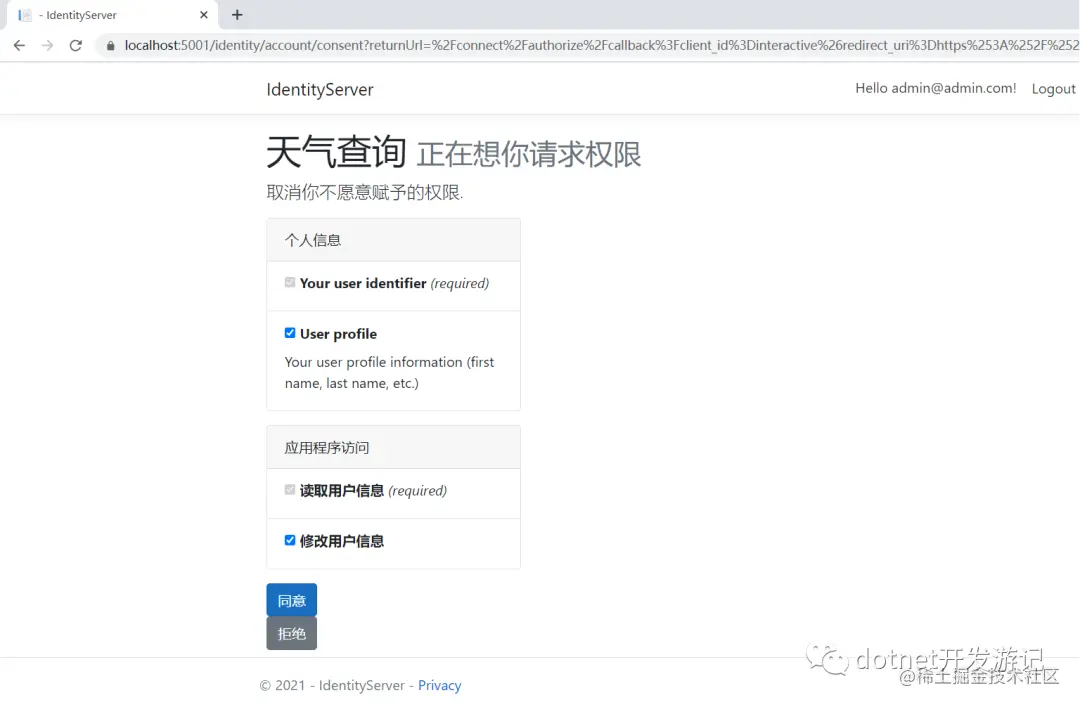
Task: Click the 同意 button to grant consent
Action: 292,600
